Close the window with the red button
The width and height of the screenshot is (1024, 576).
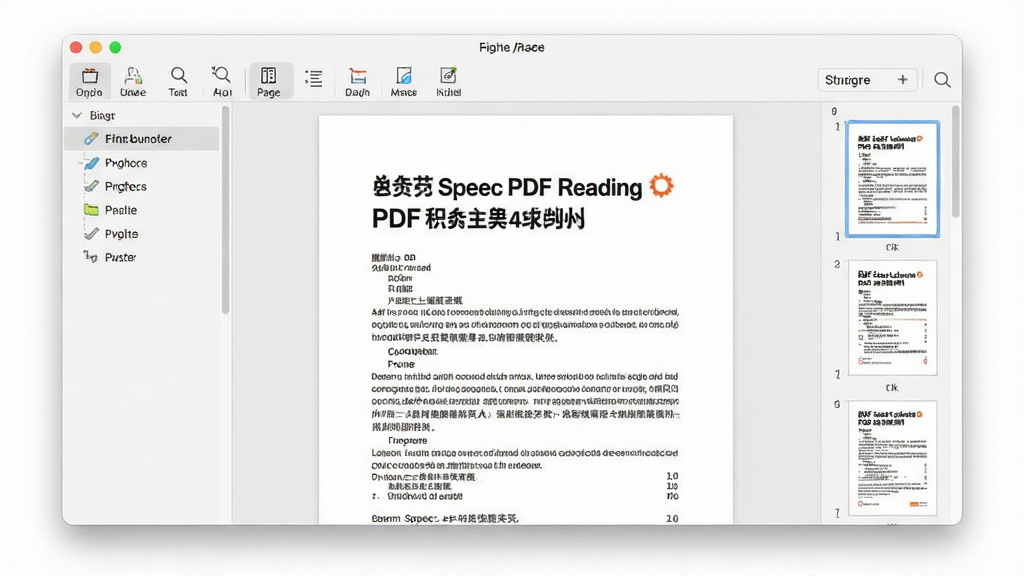point(76,47)
